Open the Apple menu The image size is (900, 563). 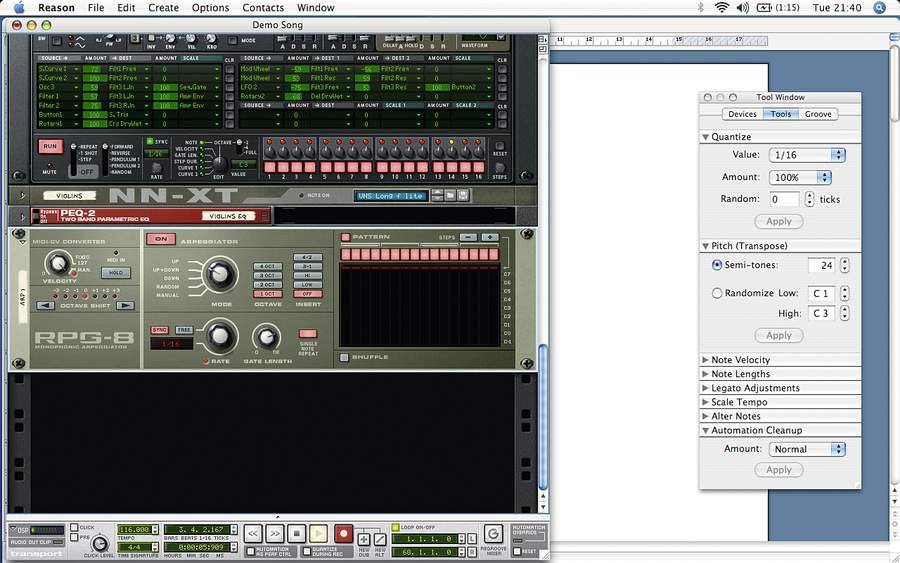coord(19,7)
